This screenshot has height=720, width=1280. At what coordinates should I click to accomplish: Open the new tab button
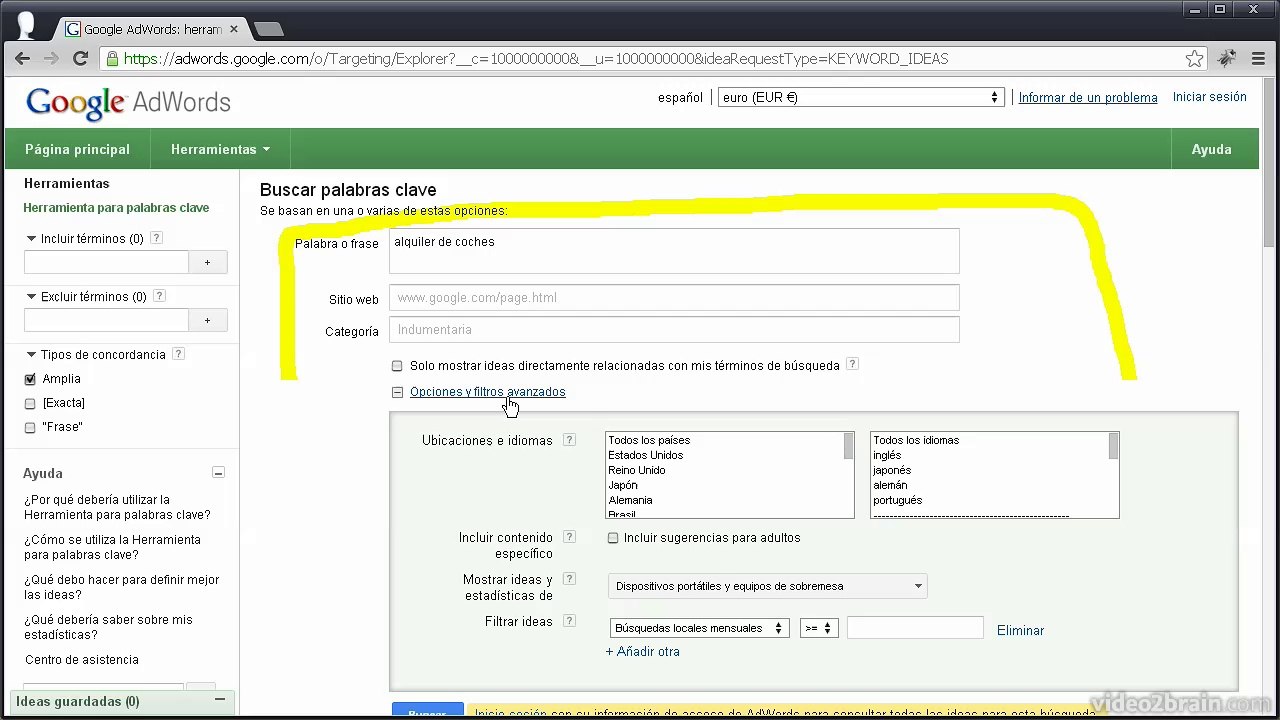[268, 29]
